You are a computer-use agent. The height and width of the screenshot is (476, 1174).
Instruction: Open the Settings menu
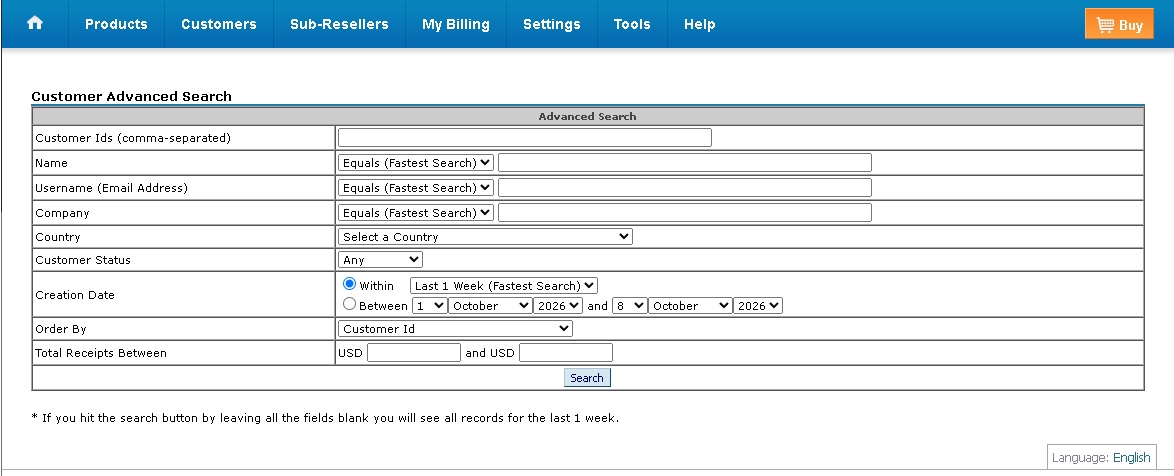click(552, 24)
